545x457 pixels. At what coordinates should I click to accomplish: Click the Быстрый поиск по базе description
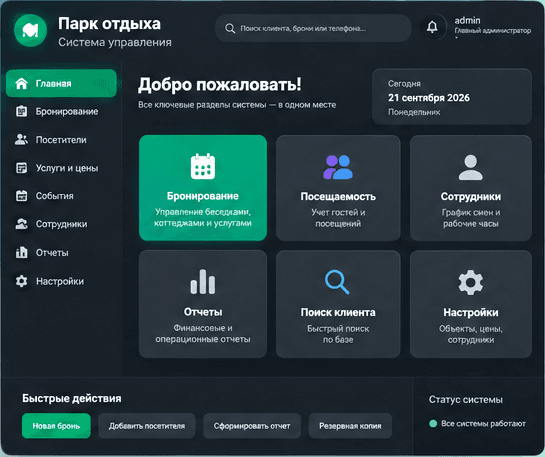pos(338,334)
